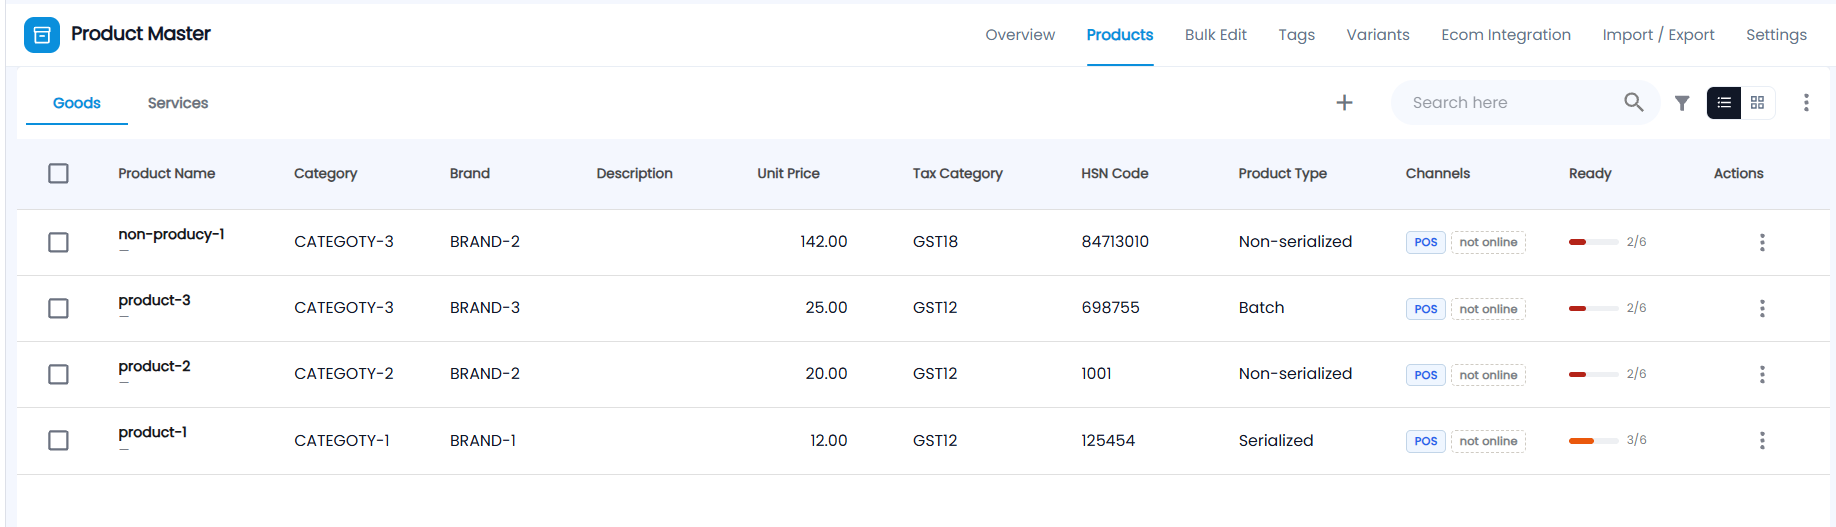The height and width of the screenshot is (527, 1836).
Task: Click not online badge for product-3
Action: (x=1488, y=309)
